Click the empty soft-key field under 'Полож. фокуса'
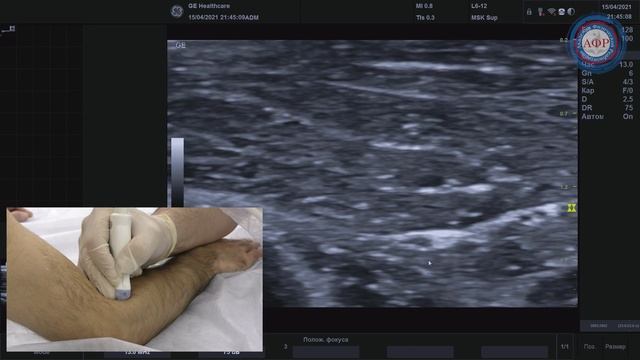Image resolution: width=640 pixels, height=360 pixels. [x=326, y=352]
